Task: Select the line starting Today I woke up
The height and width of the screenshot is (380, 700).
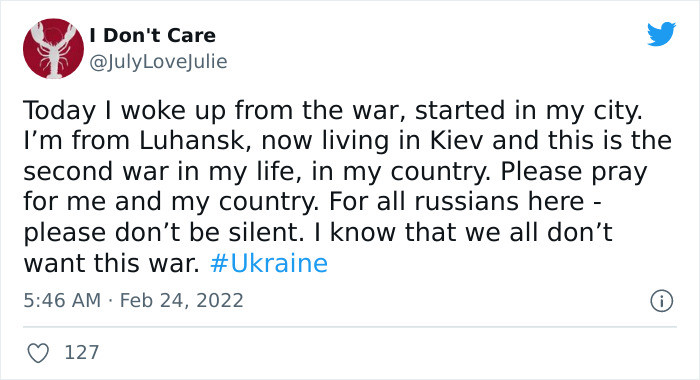Action: (333, 111)
